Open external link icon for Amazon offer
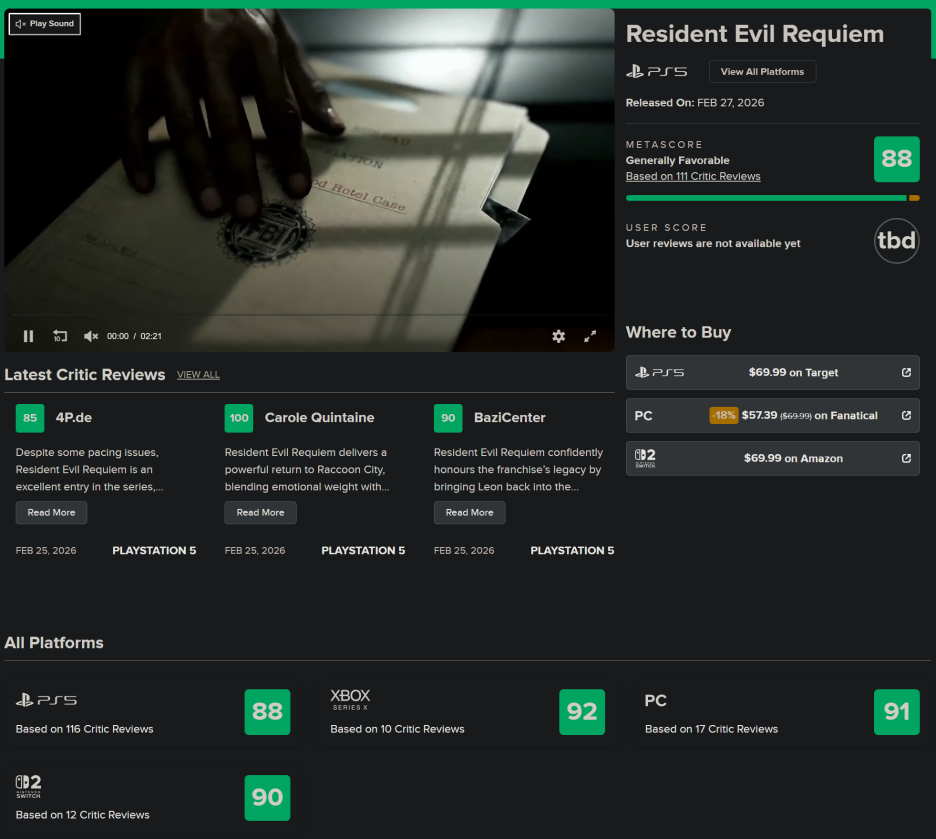 (906, 458)
